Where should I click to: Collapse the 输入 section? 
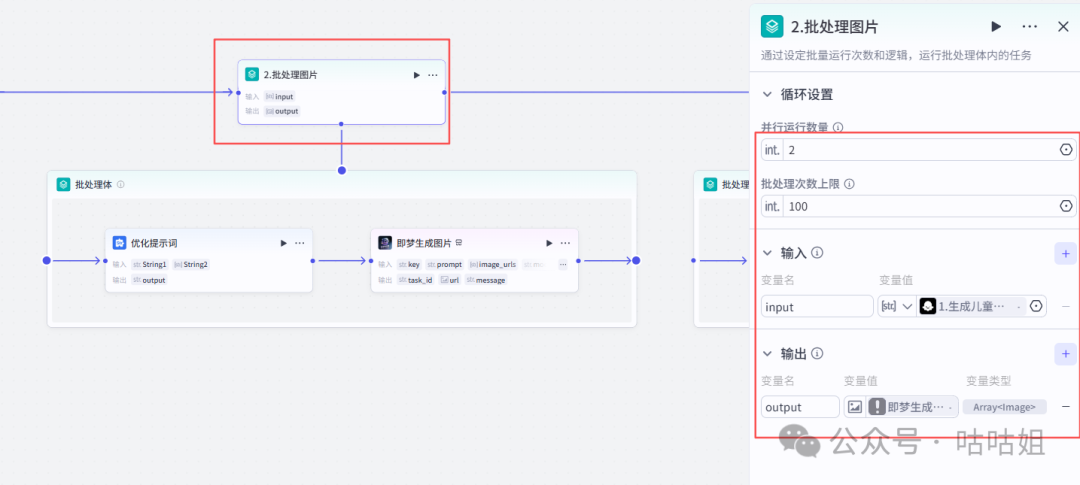[x=767, y=253]
